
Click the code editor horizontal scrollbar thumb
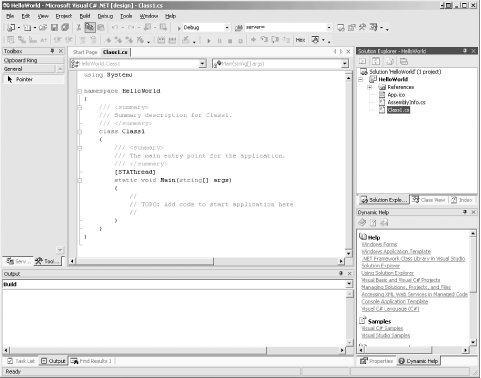click(x=145, y=261)
